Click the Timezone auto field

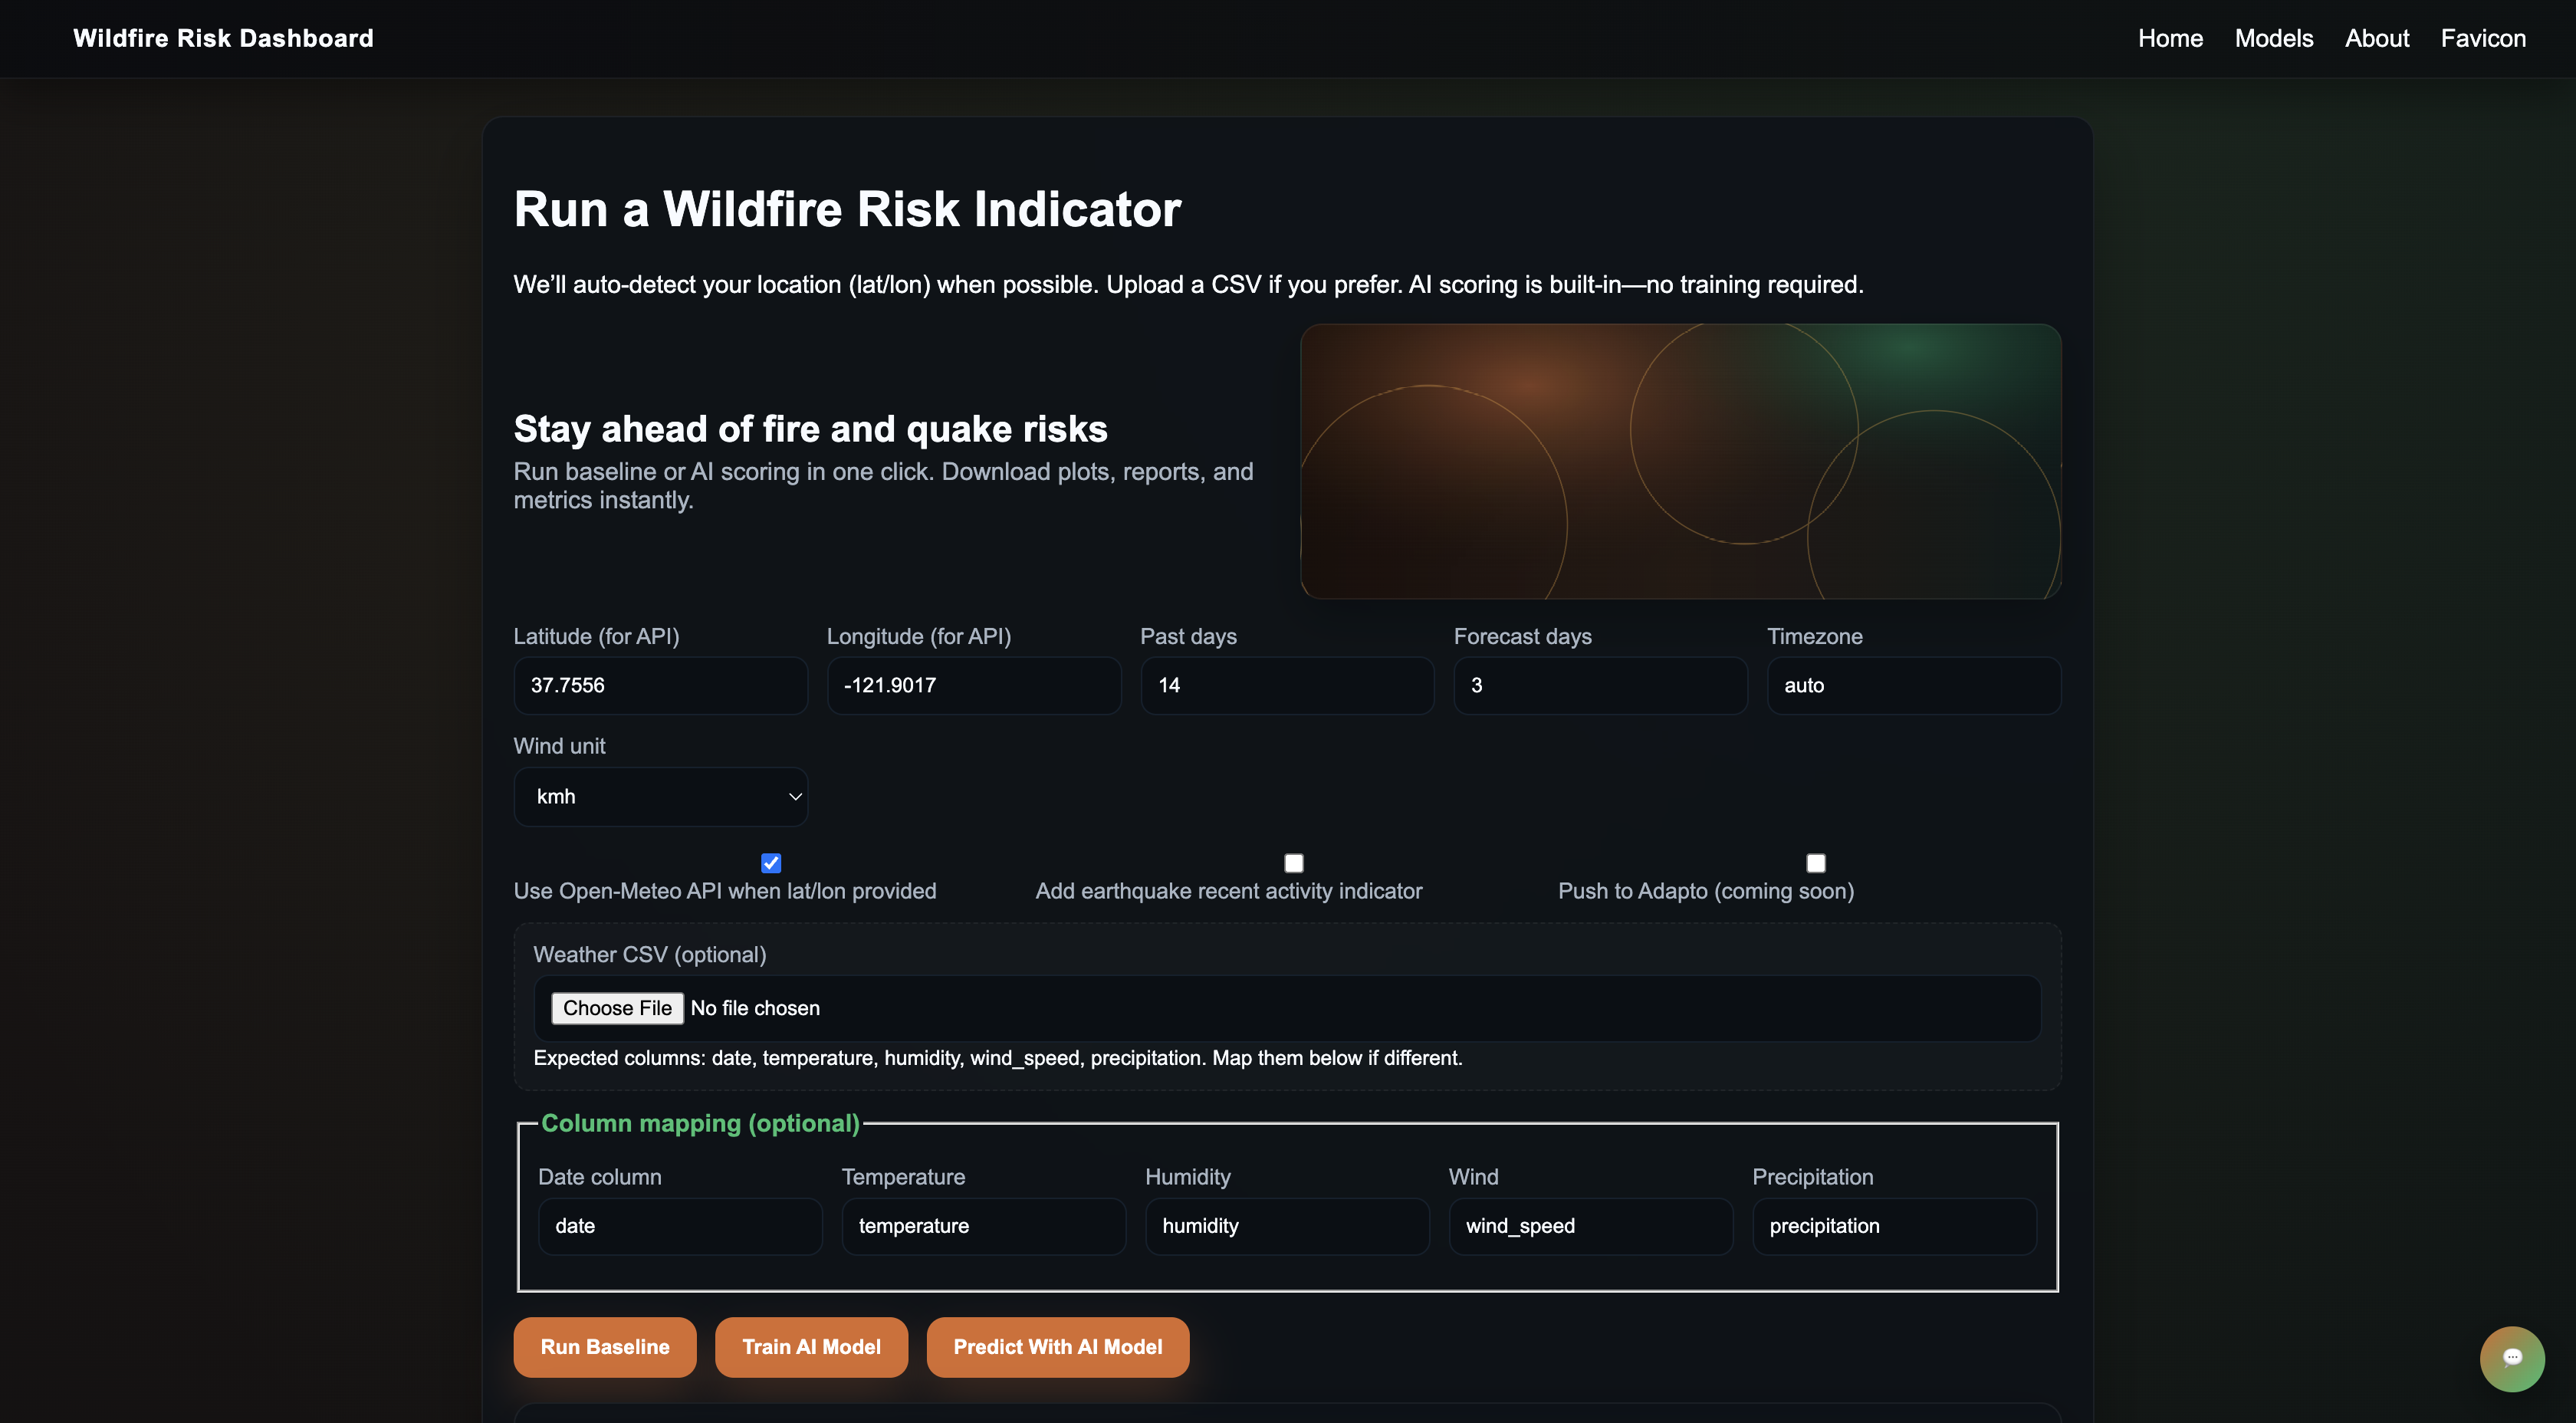(x=1912, y=685)
